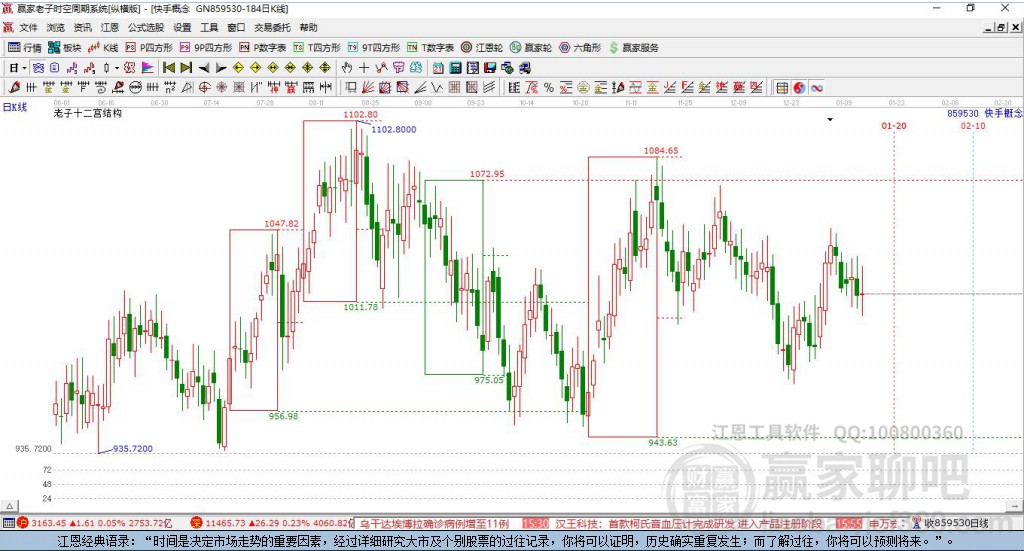Click the pink flag chart icon

tap(148, 68)
